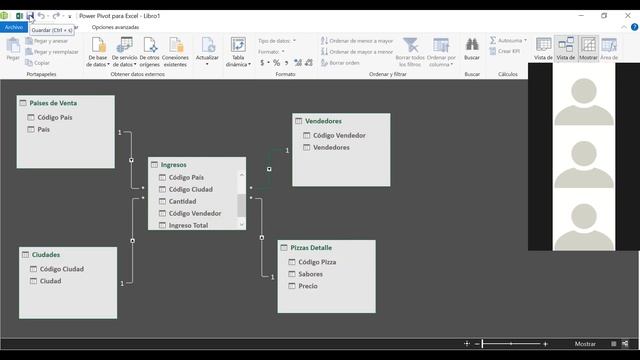Increase decimal places

(298, 63)
